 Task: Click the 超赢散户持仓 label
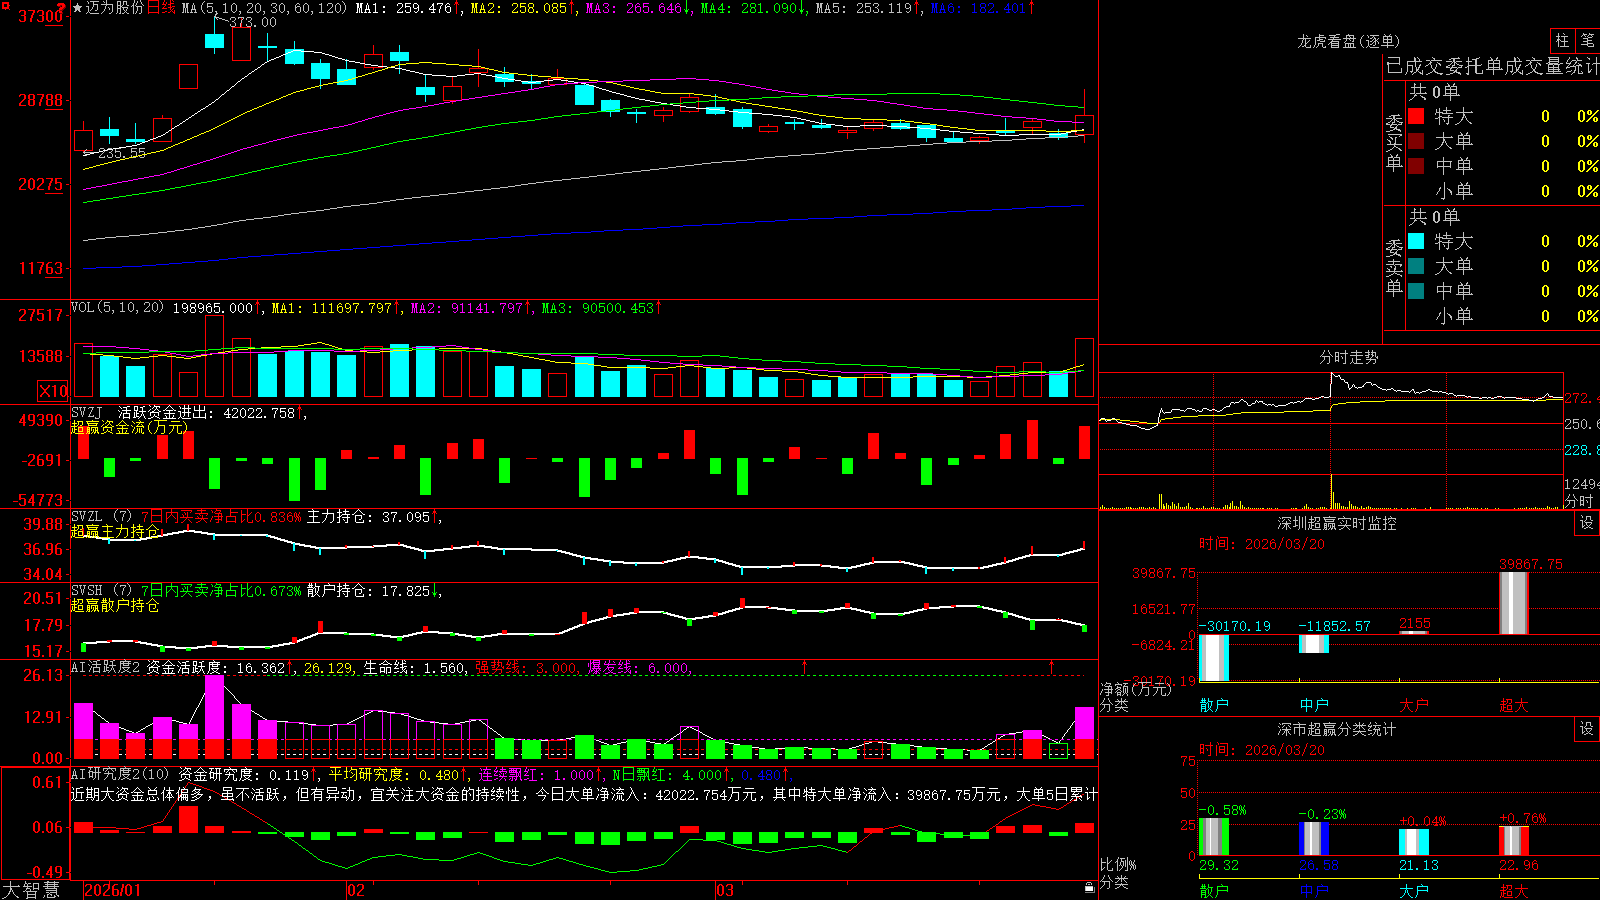[x=115, y=605]
